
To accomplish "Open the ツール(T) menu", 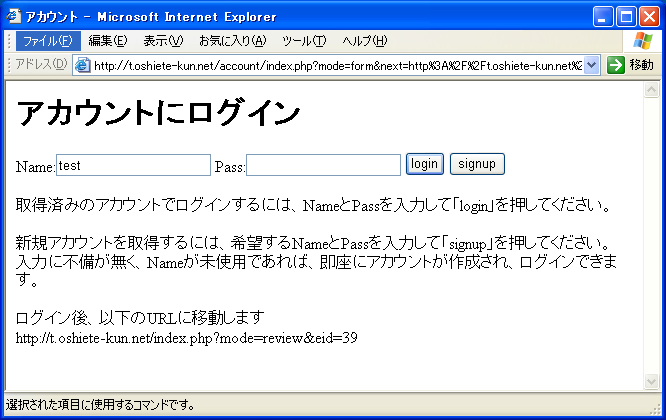I will tap(304, 41).
